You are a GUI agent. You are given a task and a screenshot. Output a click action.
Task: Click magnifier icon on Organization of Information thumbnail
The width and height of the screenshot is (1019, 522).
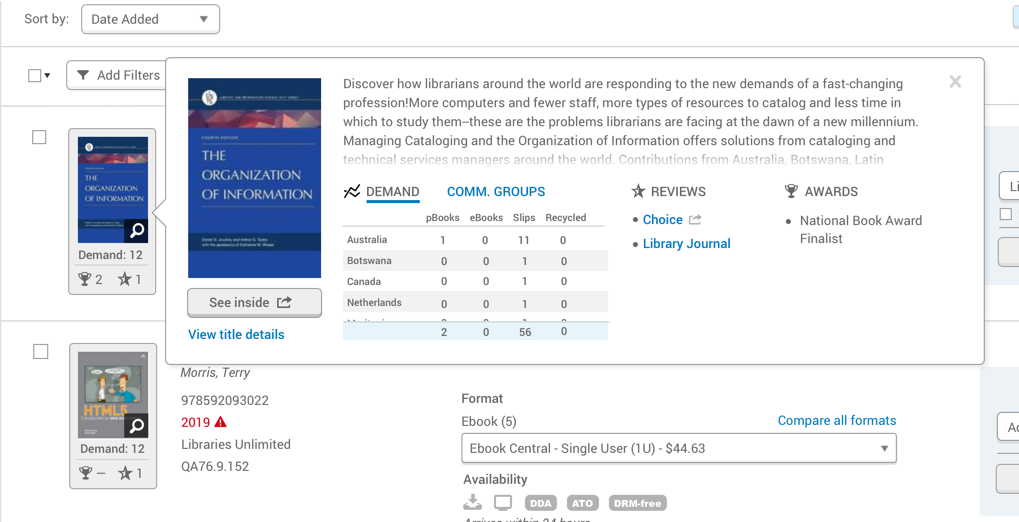(136, 231)
